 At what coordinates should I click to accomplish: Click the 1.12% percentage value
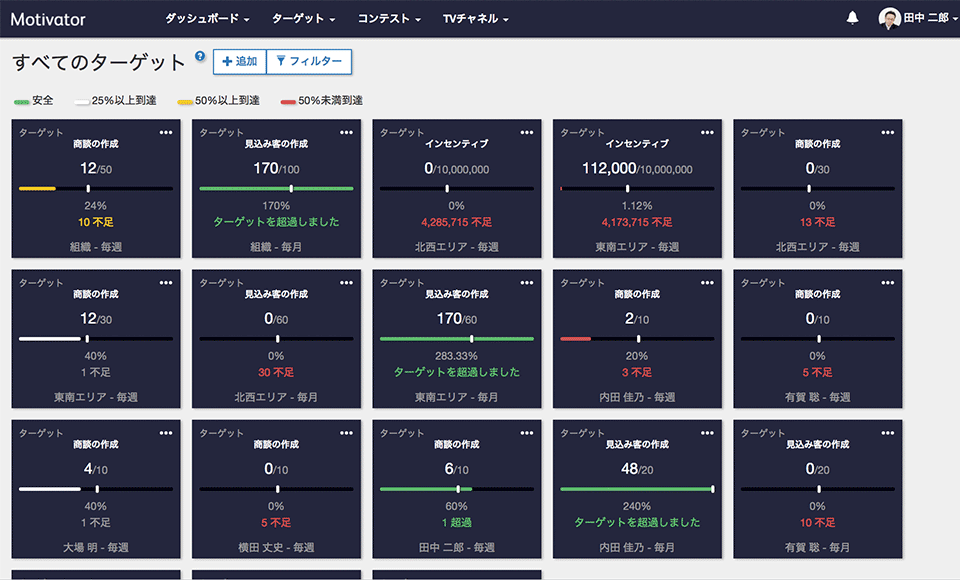pyautogui.click(x=637, y=206)
